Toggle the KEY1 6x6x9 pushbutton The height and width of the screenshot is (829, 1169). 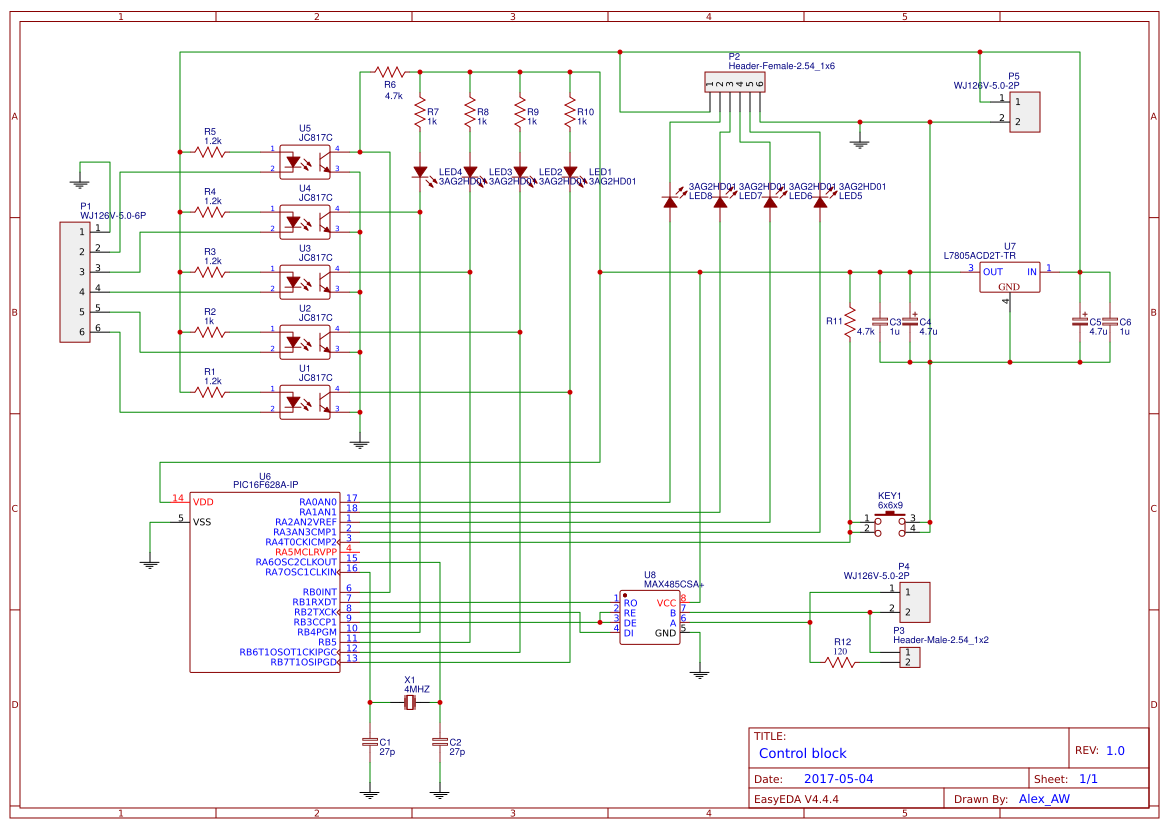888,522
